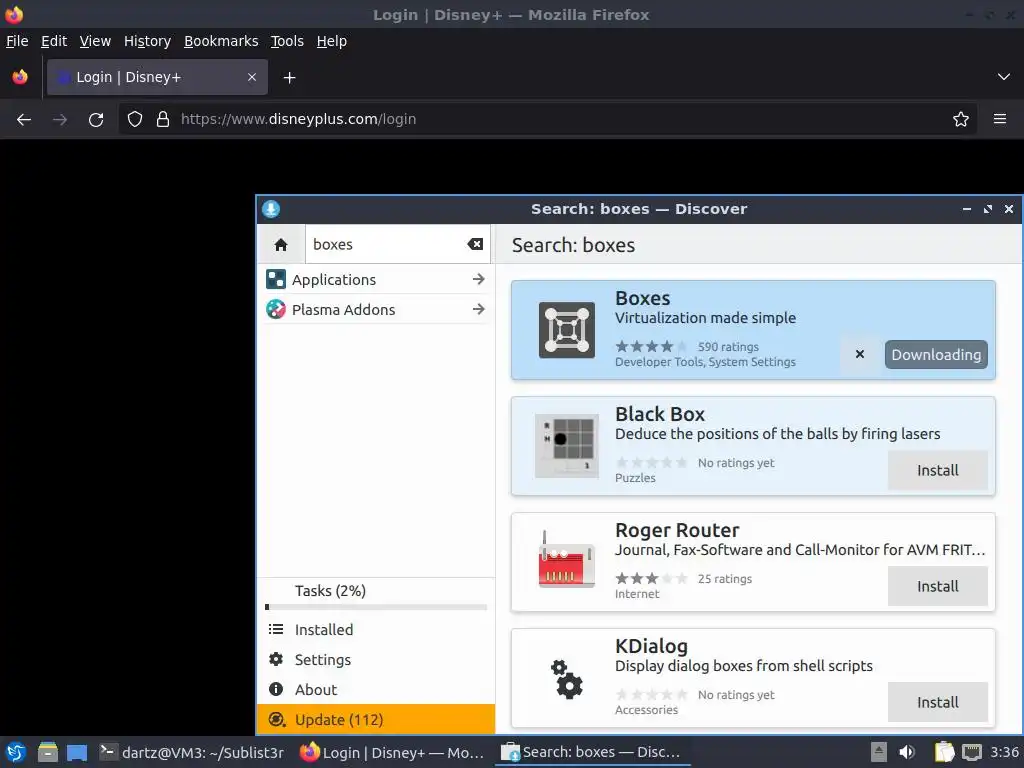Open the Help menu
The height and width of the screenshot is (768, 1024).
(332, 41)
